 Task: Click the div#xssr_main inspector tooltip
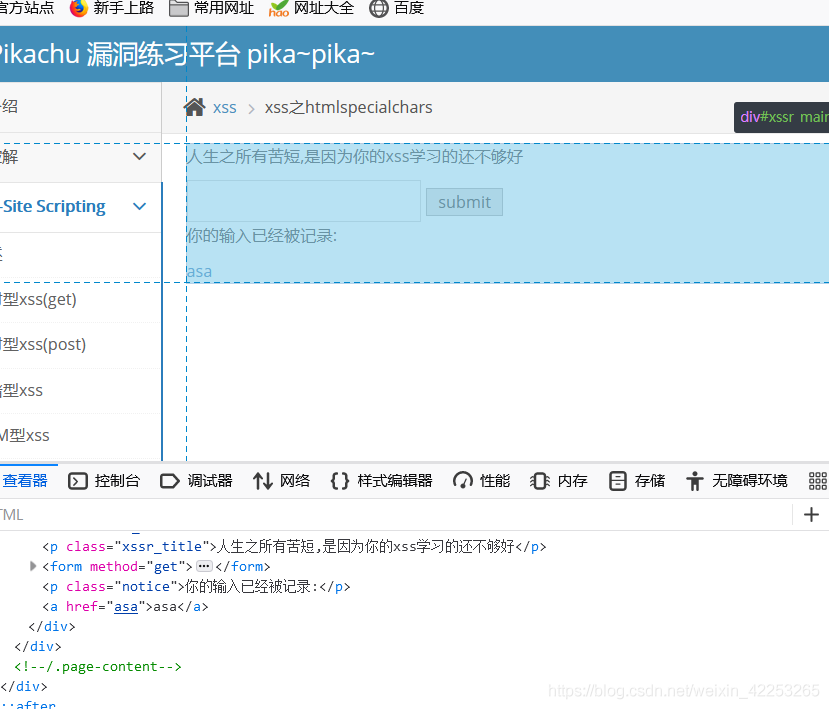pyautogui.click(x=781, y=117)
